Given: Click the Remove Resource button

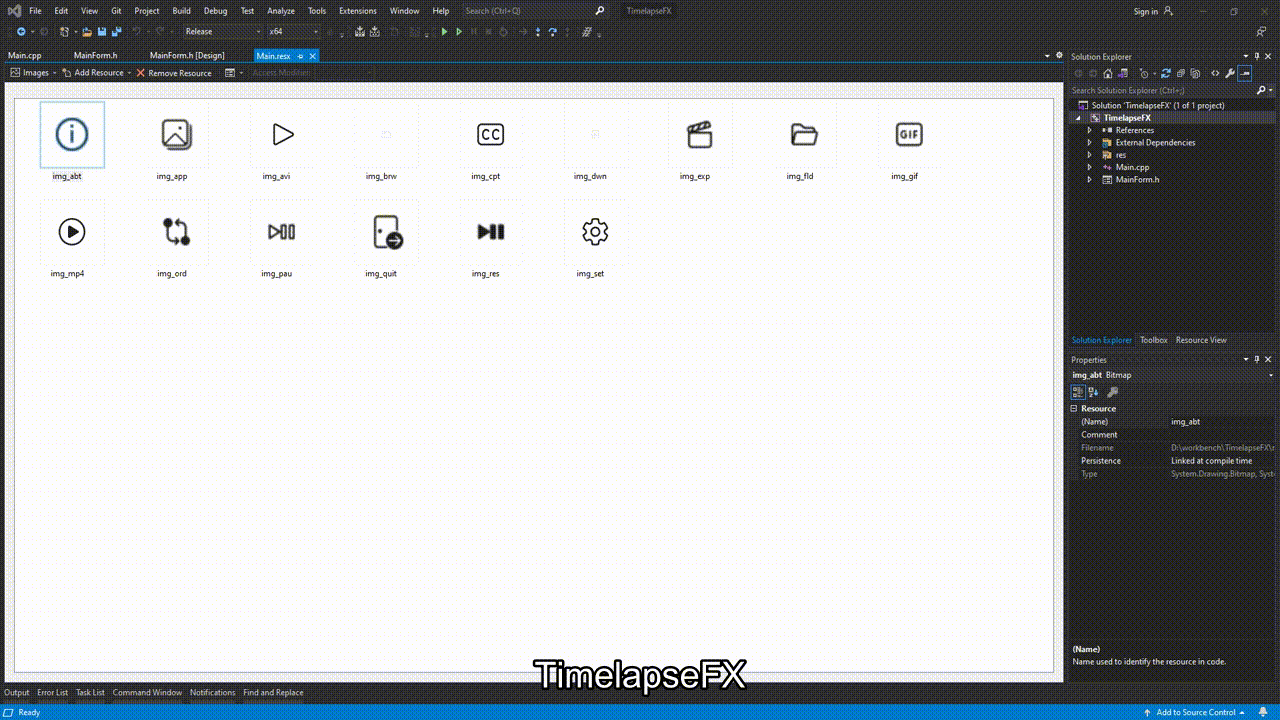Looking at the screenshot, I should 174,73.
